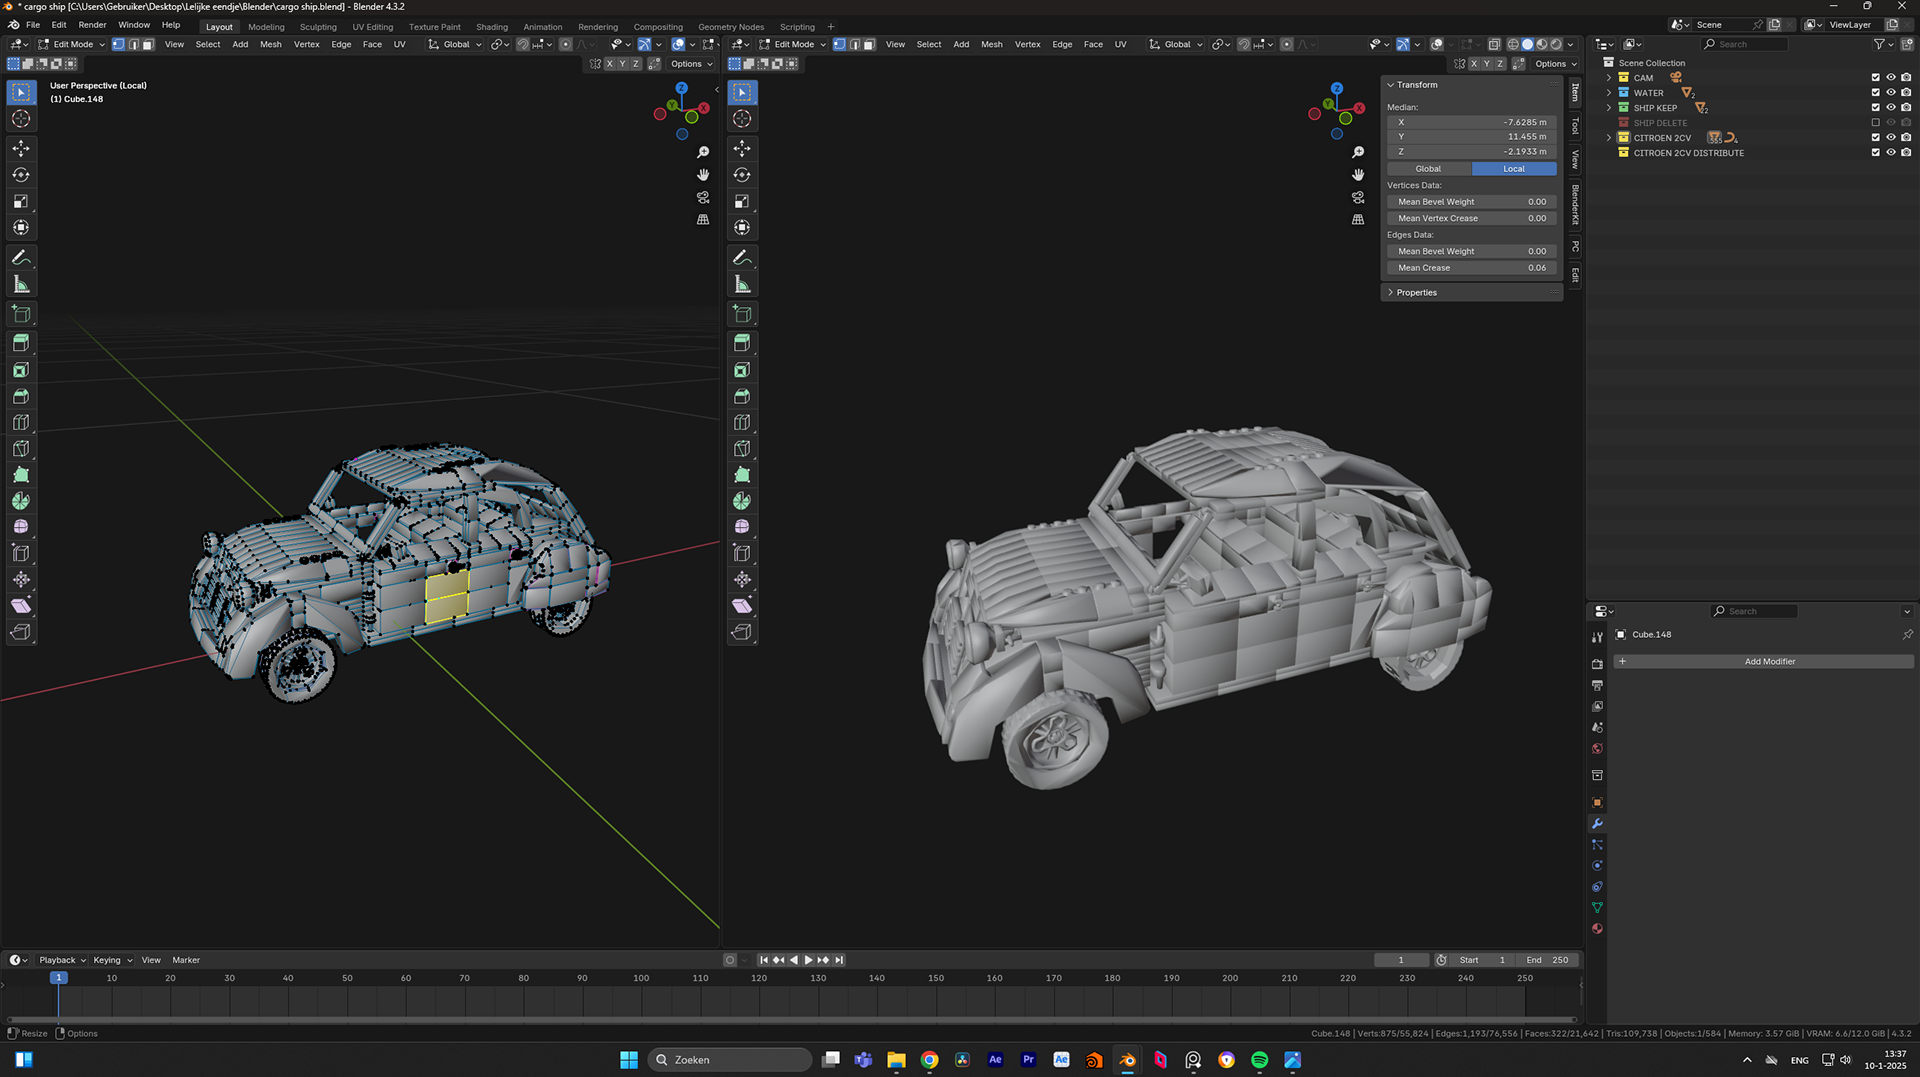Open Spotify from the taskbar
Viewport: 1920px width, 1077px height.
[x=1259, y=1060]
